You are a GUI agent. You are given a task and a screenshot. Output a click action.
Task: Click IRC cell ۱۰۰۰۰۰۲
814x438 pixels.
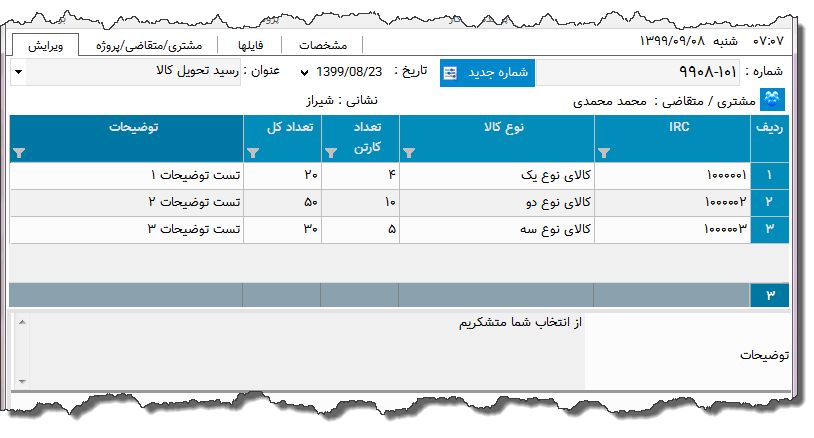[672, 202]
